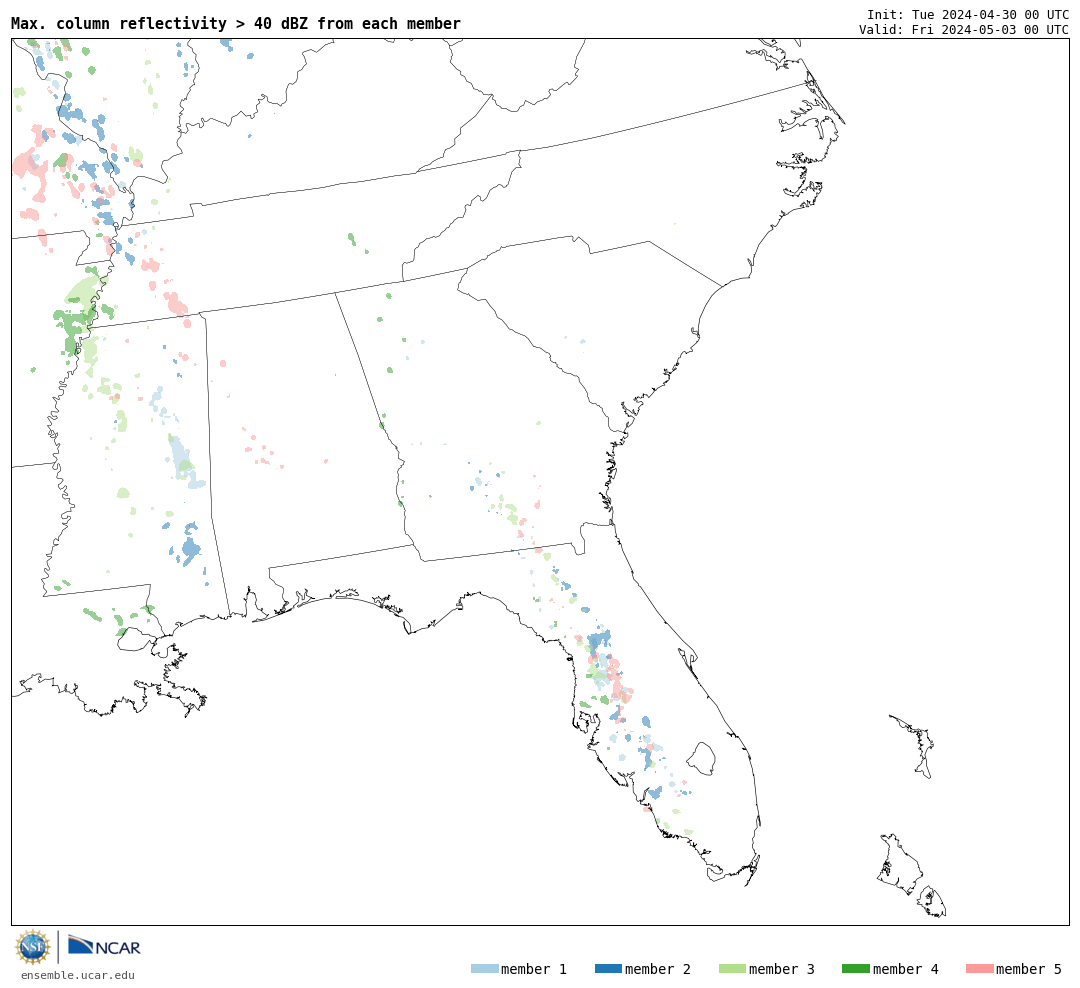Click the member 1 light blue swatch
Image resolution: width=1080 pixels, height=988 pixels.
pos(484,969)
